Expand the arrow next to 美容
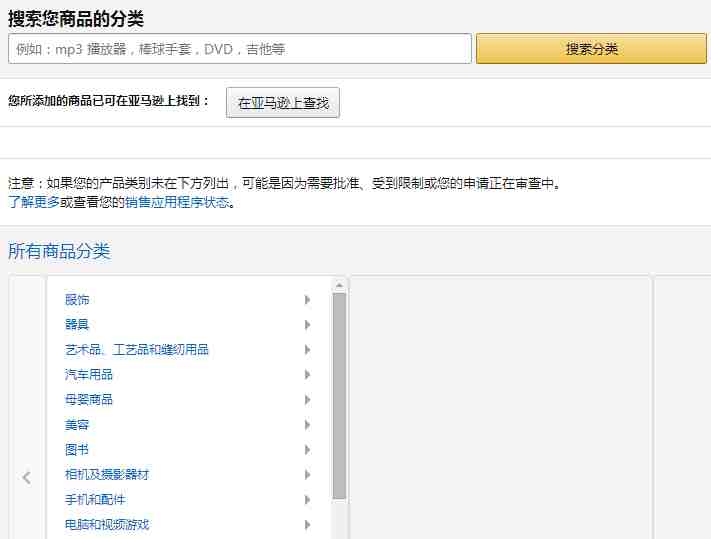 coord(307,425)
